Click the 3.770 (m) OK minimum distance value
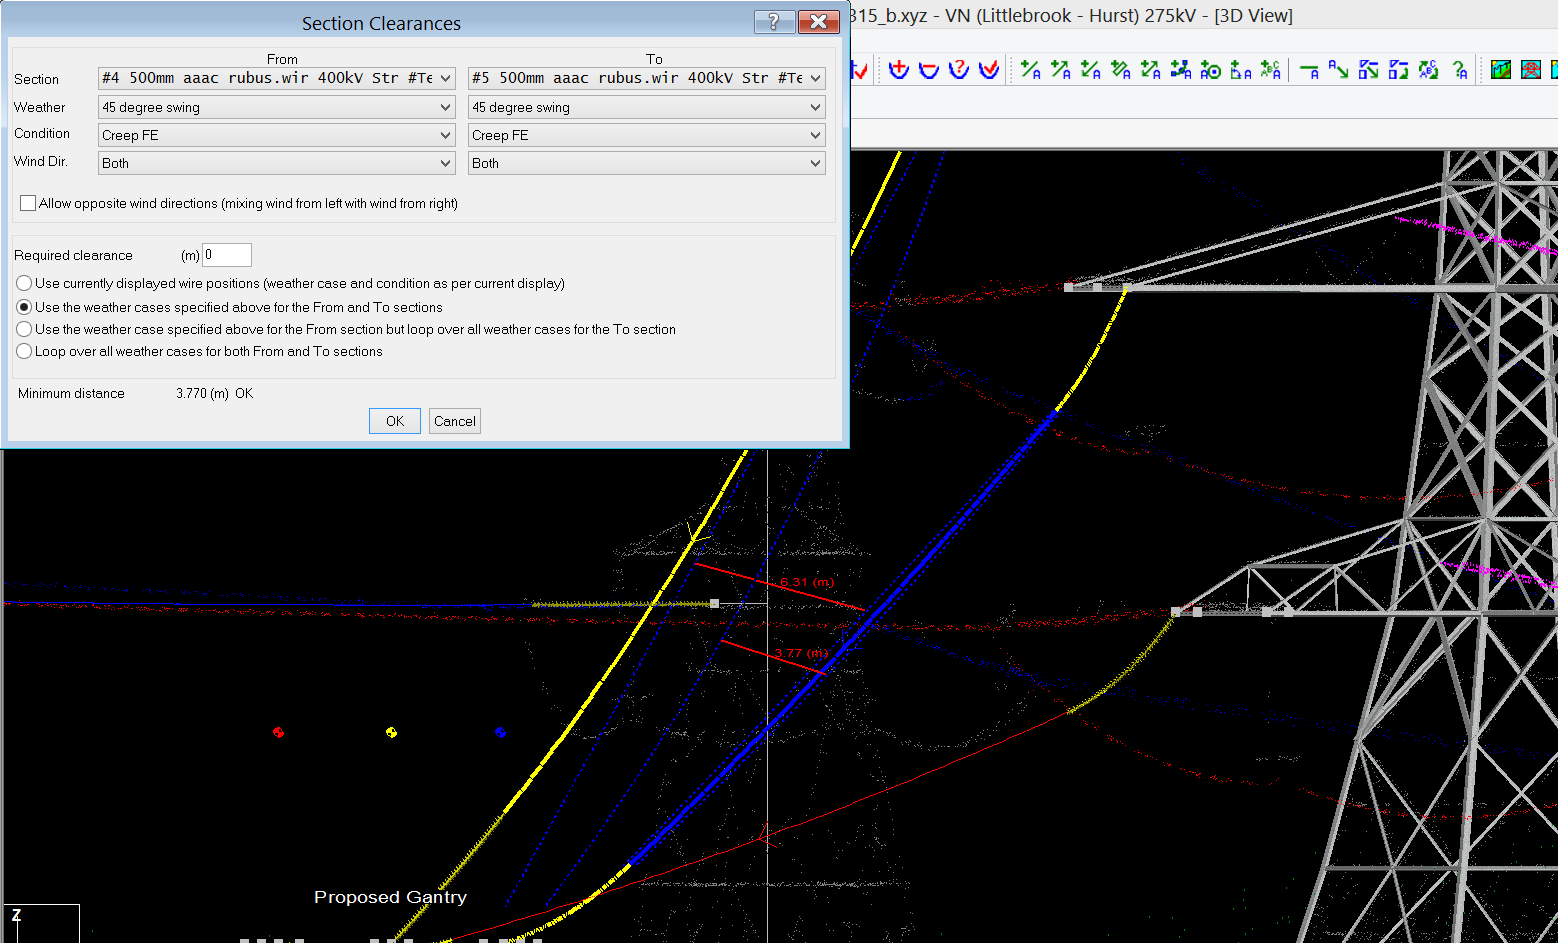This screenshot has height=943, width=1558. [215, 393]
